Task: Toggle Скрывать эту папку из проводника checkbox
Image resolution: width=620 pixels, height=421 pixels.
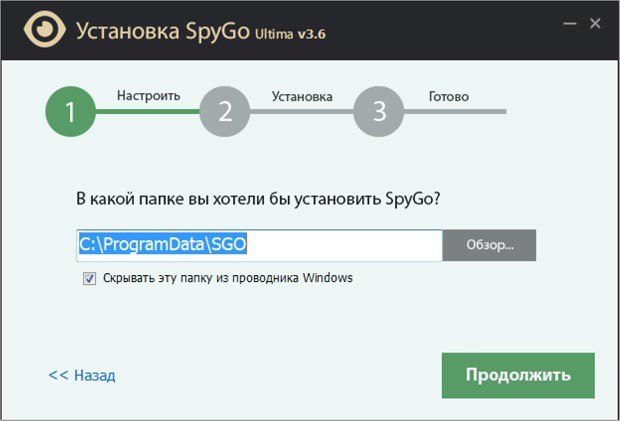Action: point(89,278)
